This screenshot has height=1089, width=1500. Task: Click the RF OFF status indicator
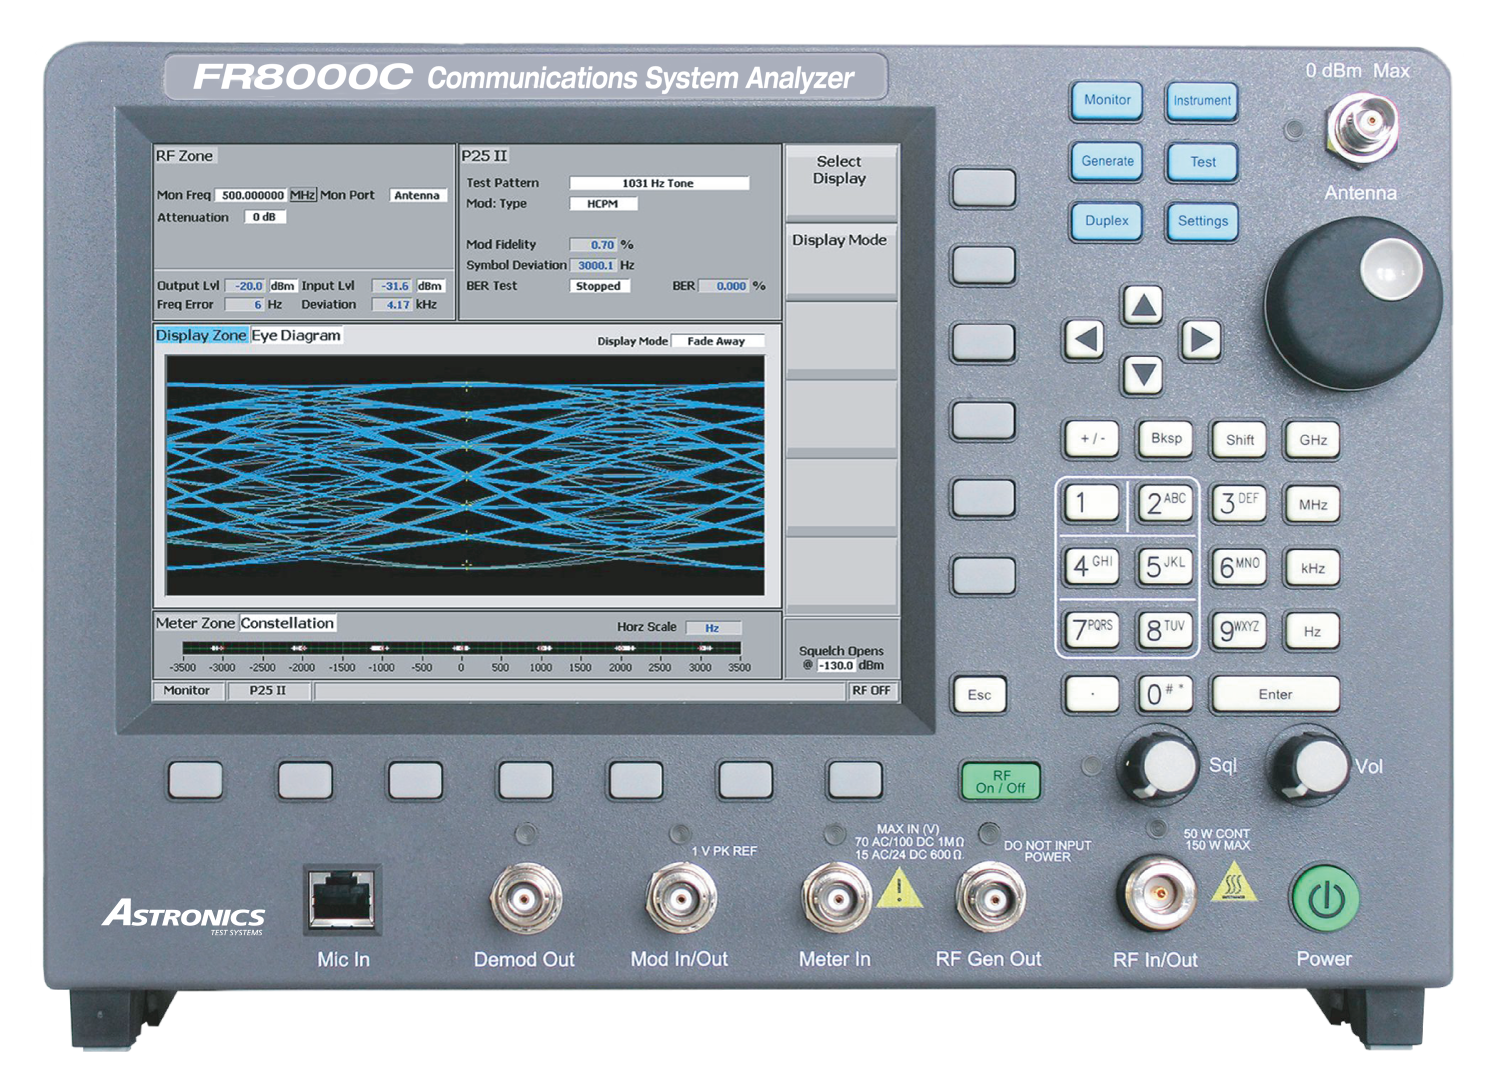point(871,691)
